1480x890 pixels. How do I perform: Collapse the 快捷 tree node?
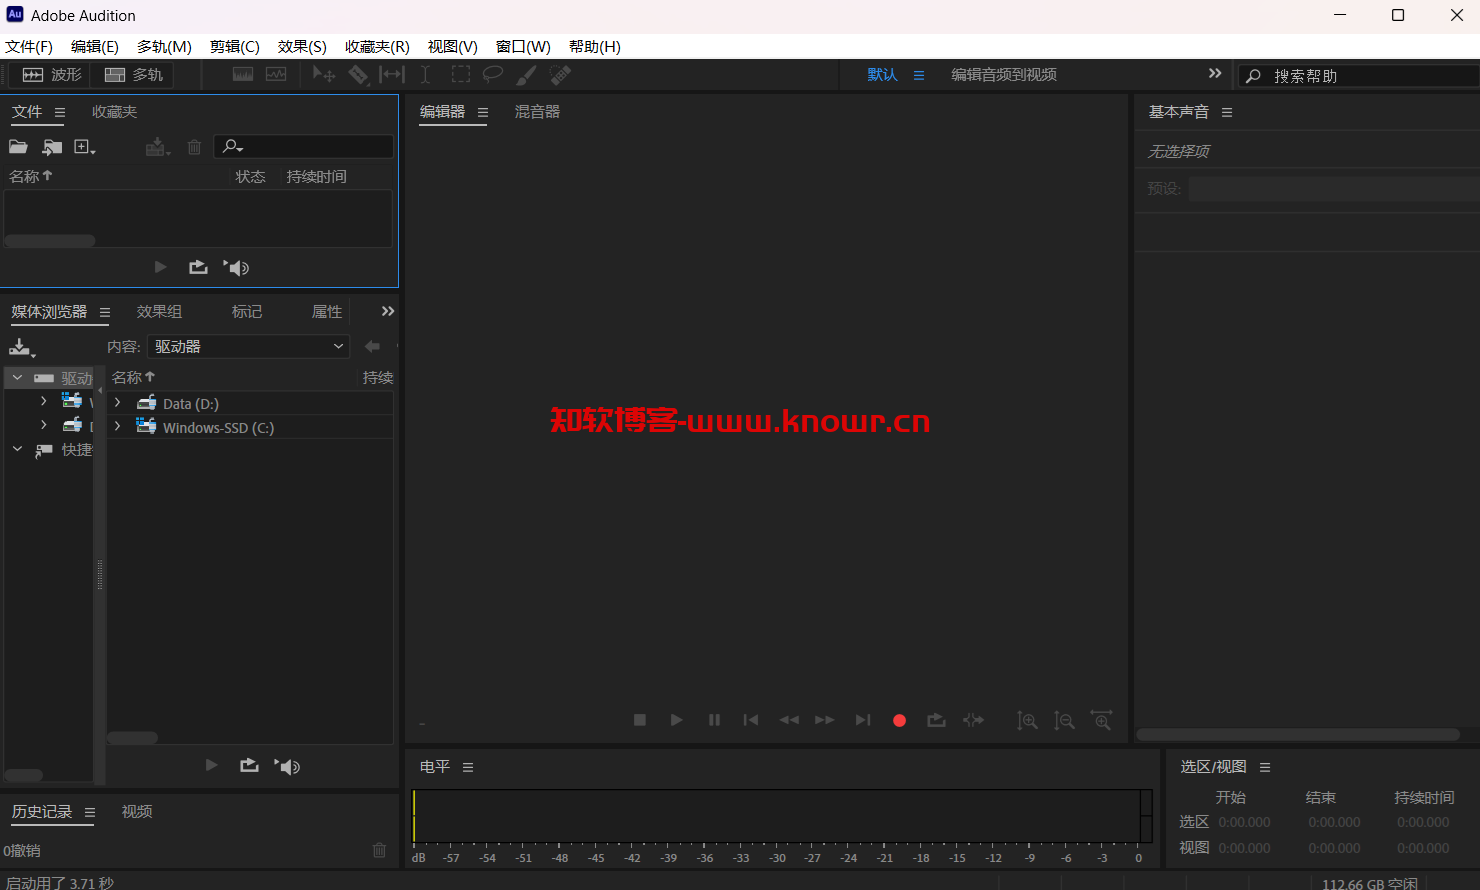click(17, 450)
